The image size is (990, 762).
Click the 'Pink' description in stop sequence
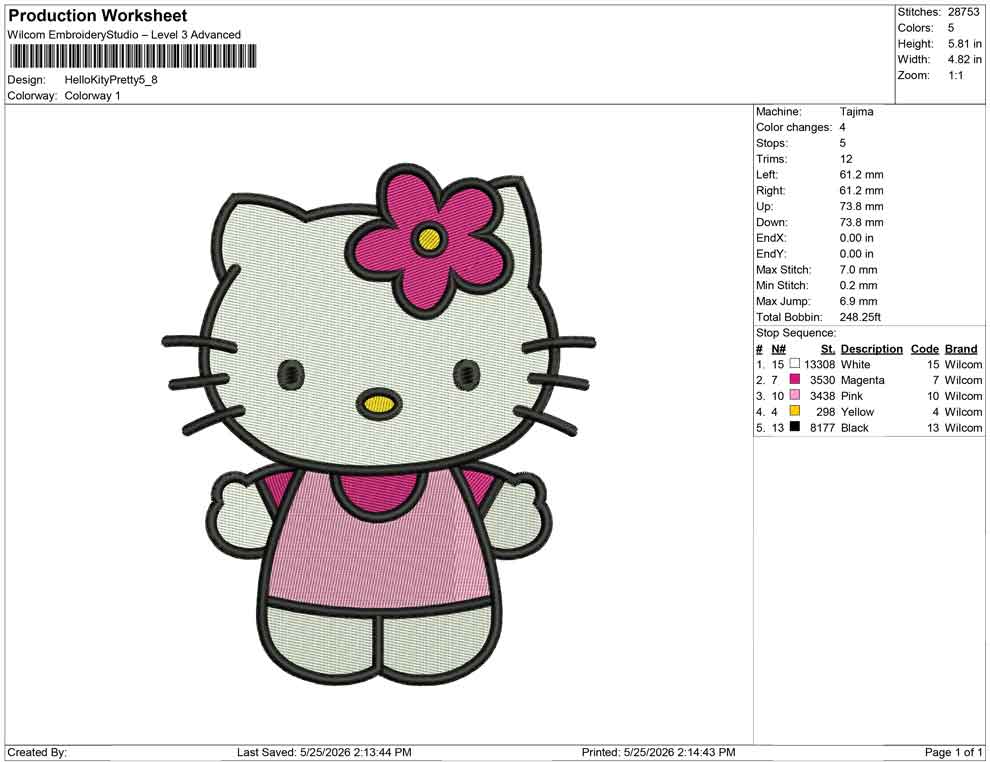[x=852, y=396]
